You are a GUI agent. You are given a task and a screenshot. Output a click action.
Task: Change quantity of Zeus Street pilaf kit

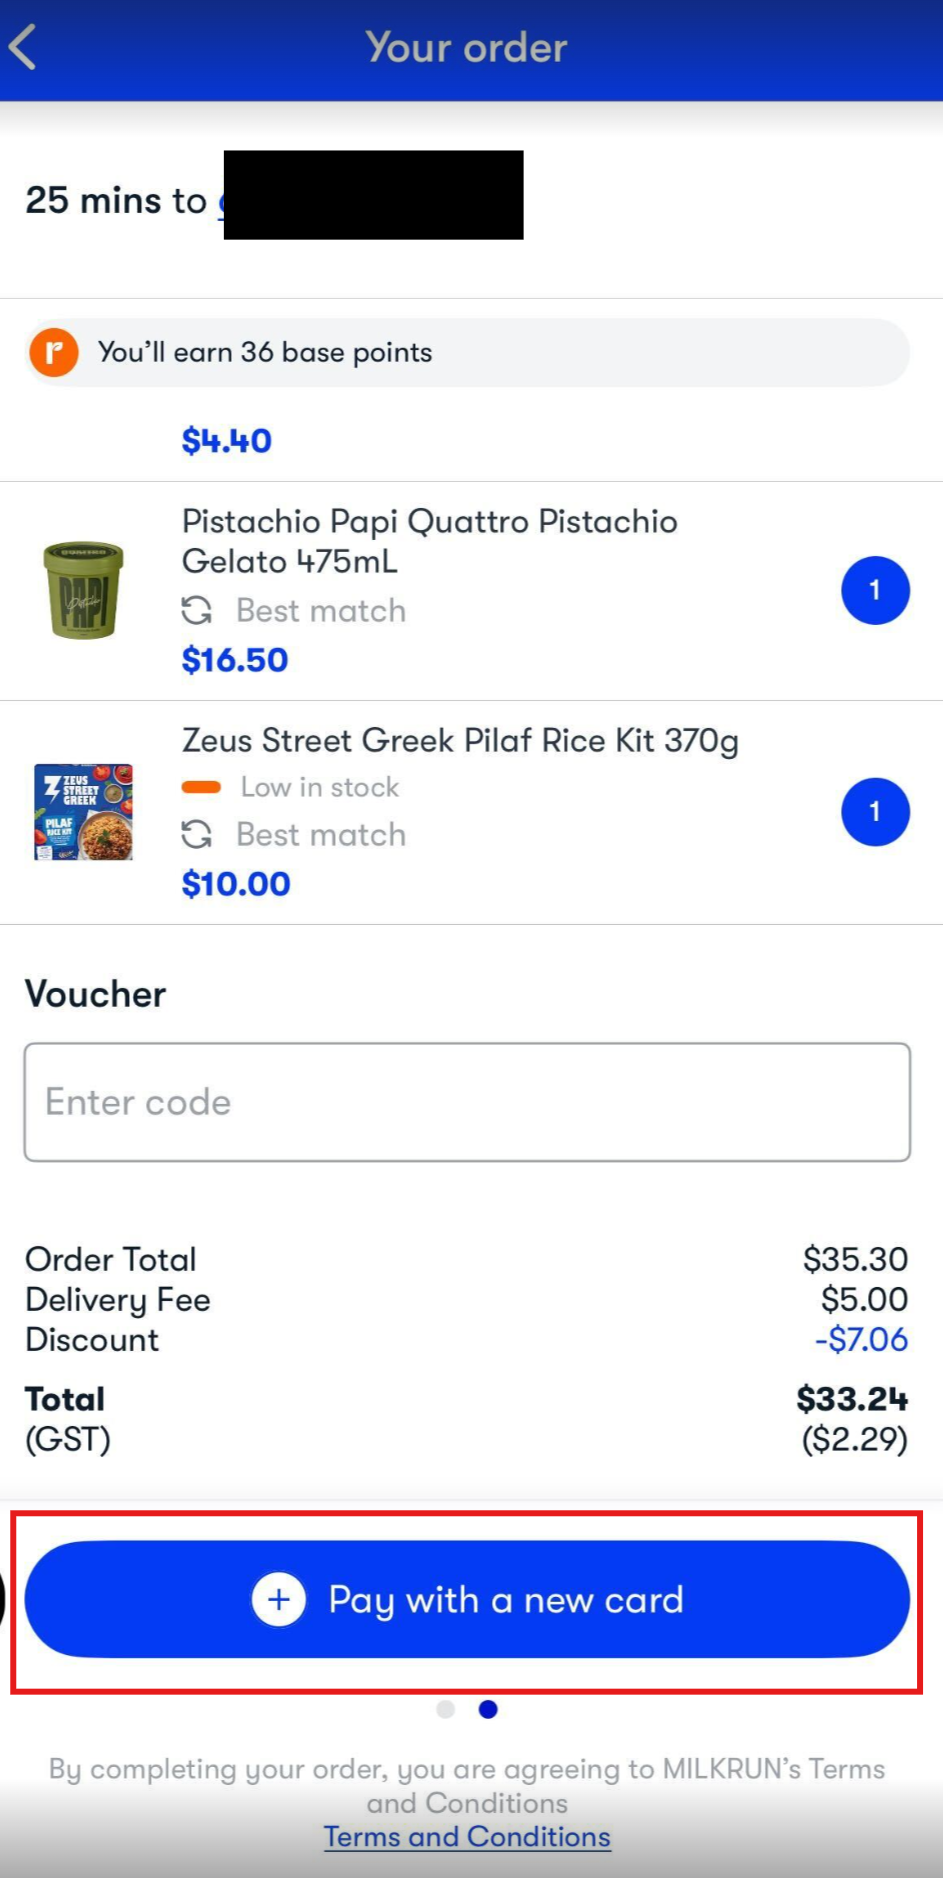pyautogui.click(x=875, y=812)
